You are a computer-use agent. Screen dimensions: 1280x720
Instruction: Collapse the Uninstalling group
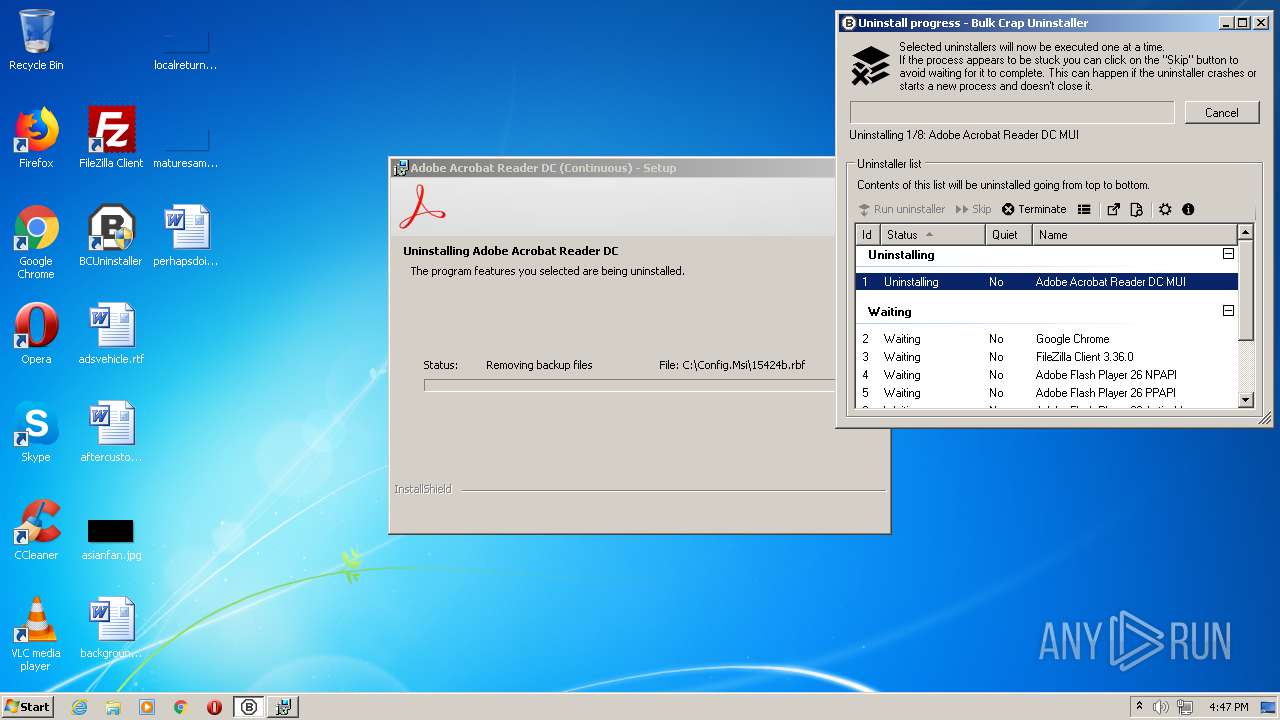[x=1228, y=254]
